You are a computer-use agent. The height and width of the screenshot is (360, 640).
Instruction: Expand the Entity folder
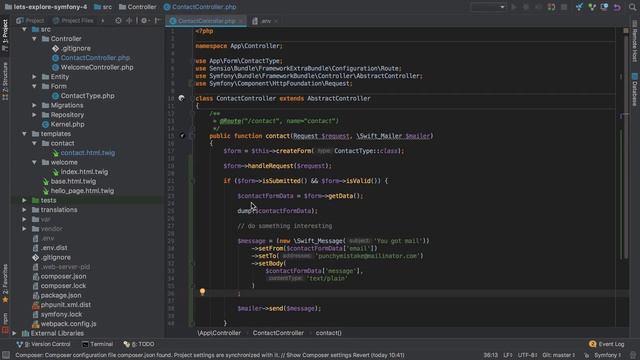34,77
